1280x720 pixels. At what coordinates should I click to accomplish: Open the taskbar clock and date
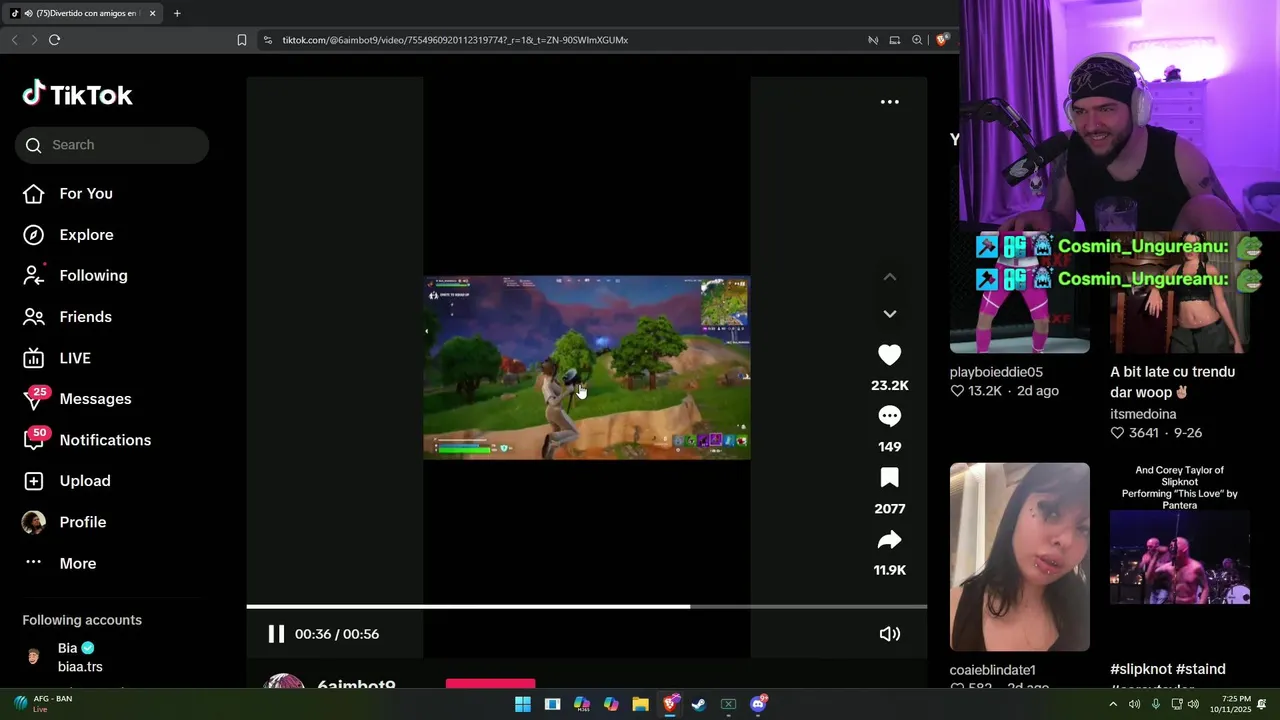(1230, 704)
